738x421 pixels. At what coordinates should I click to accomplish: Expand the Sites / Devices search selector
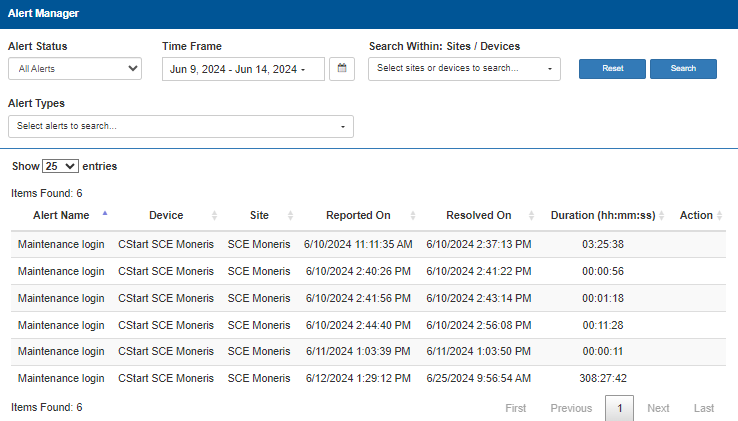pos(464,69)
